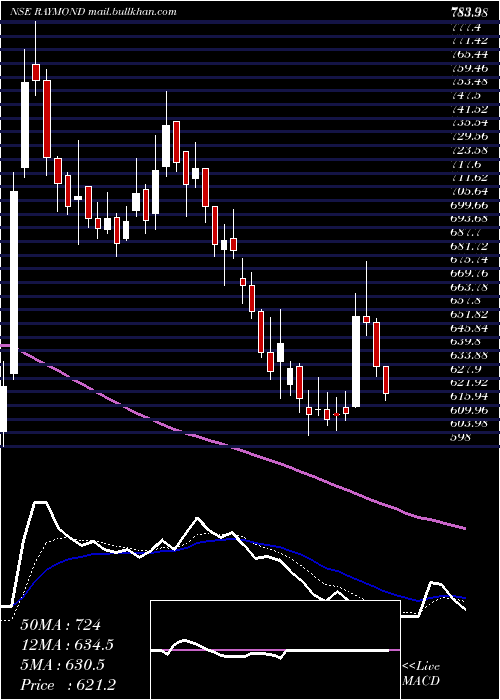Click the '747.5' price axis label
Viewport: 500px width, 700px height.
pyautogui.click(x=467, y=96)
